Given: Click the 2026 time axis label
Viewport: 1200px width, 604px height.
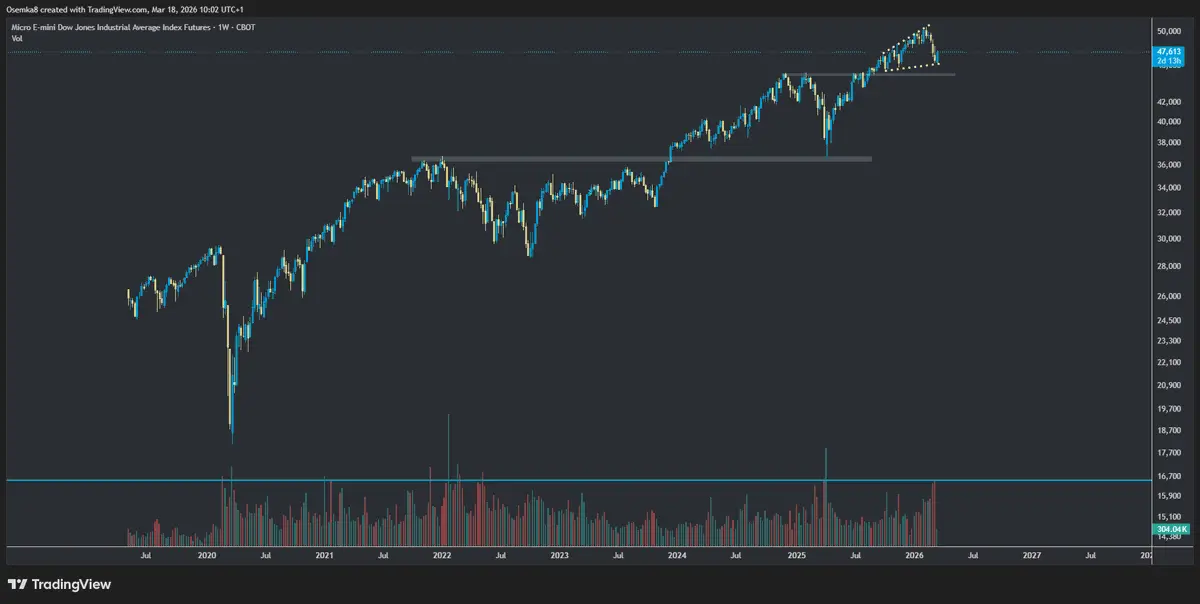Looking at the screenshot, I should [x=914, y=554].
